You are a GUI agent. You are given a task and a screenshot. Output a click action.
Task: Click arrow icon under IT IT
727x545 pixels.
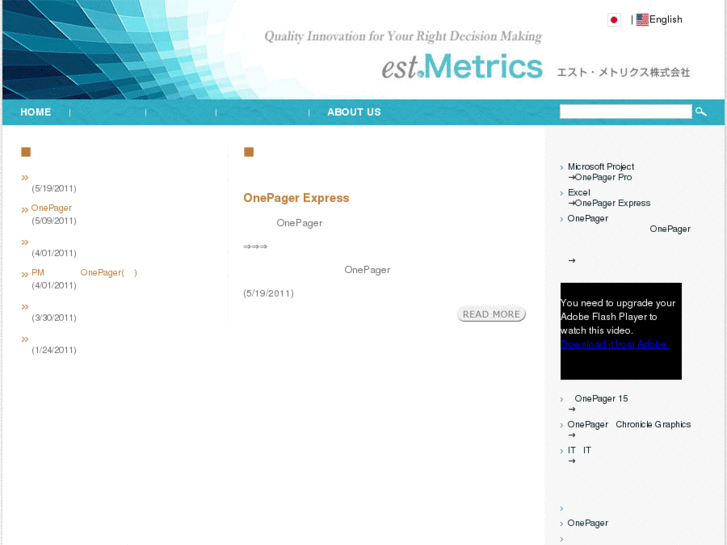tap(572, 462)
